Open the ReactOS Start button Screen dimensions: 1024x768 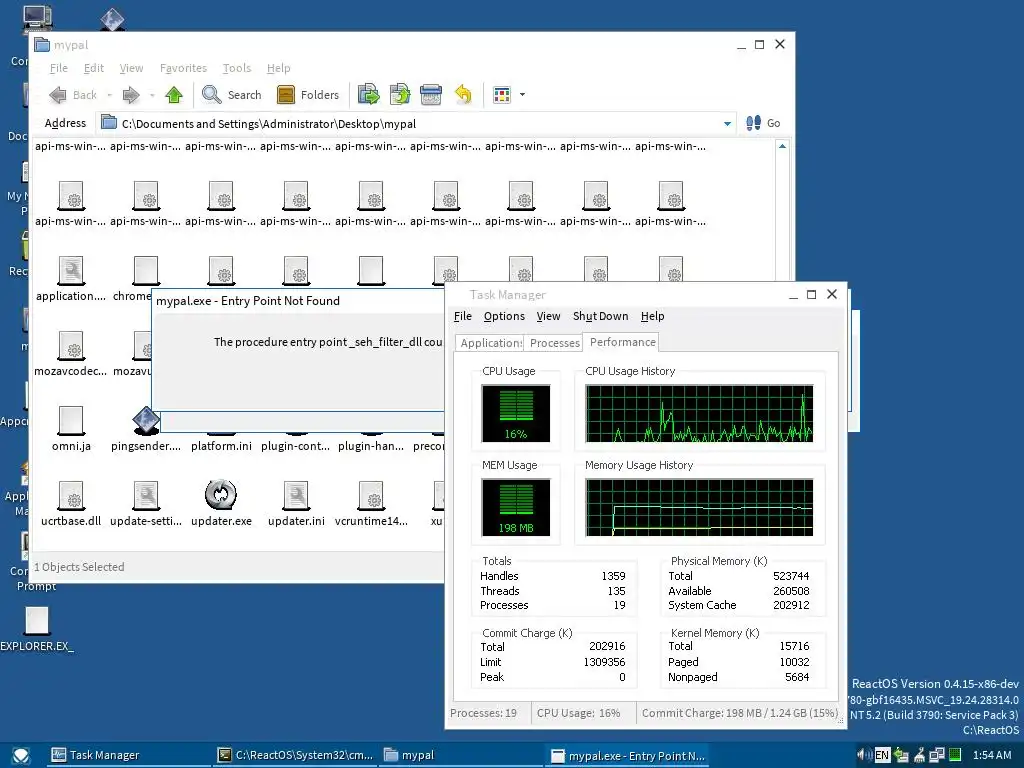point(21,756)
